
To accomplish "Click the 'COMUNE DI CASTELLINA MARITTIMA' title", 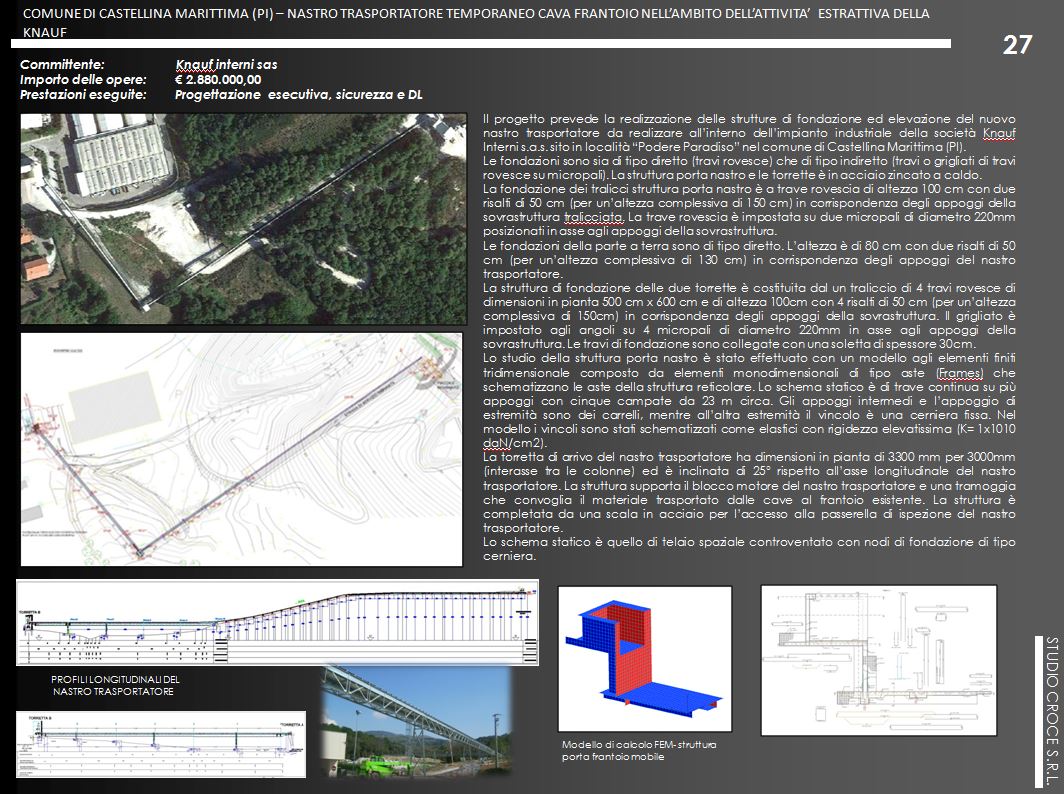I will pyautogui.click(x=476, y=22).
